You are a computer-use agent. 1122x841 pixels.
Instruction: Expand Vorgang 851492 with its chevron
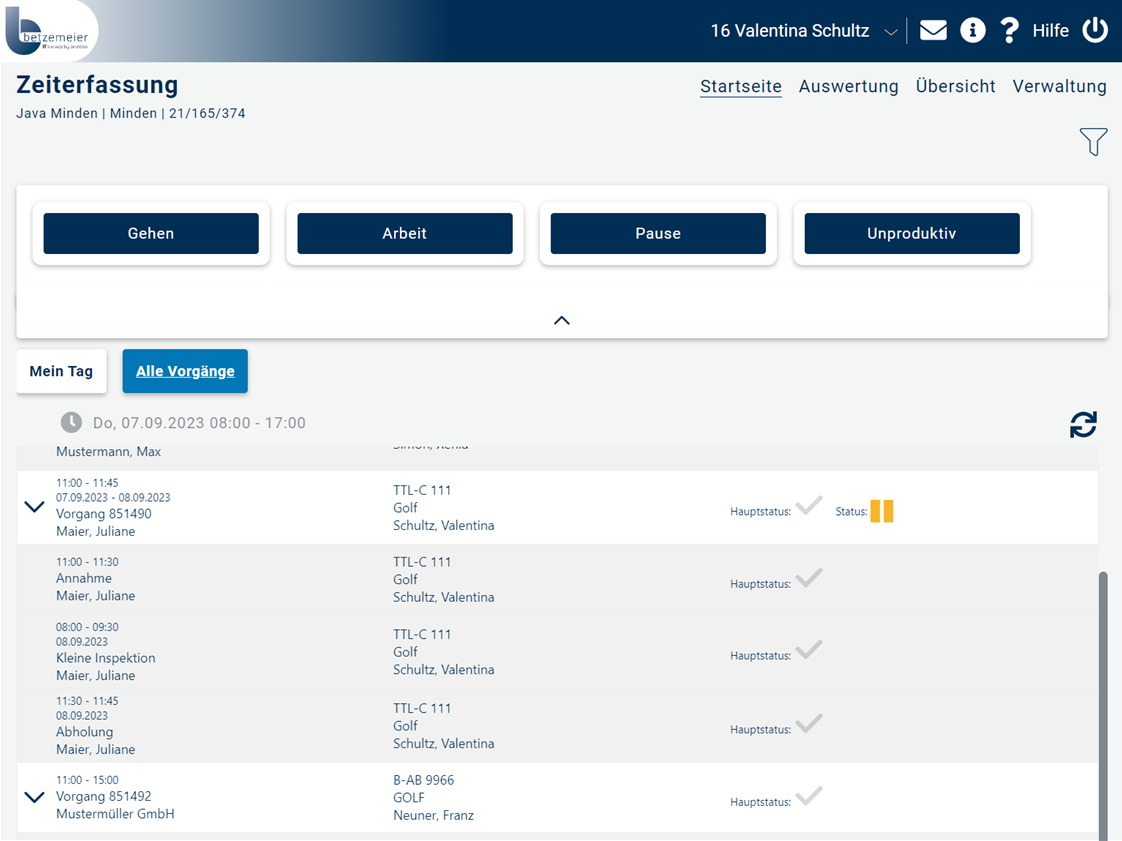tap(34, 797)
